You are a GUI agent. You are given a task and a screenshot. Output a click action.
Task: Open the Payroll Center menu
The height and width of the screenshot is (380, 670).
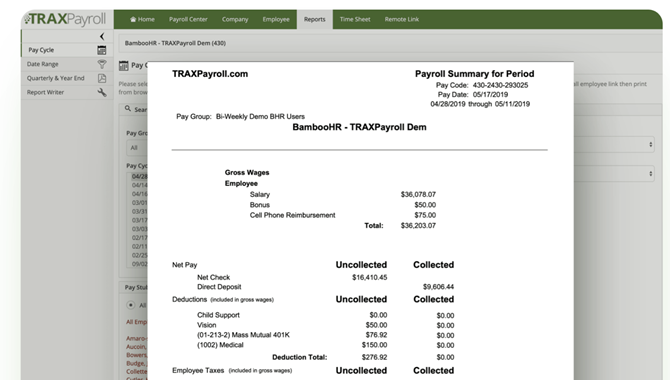(188, 19)
